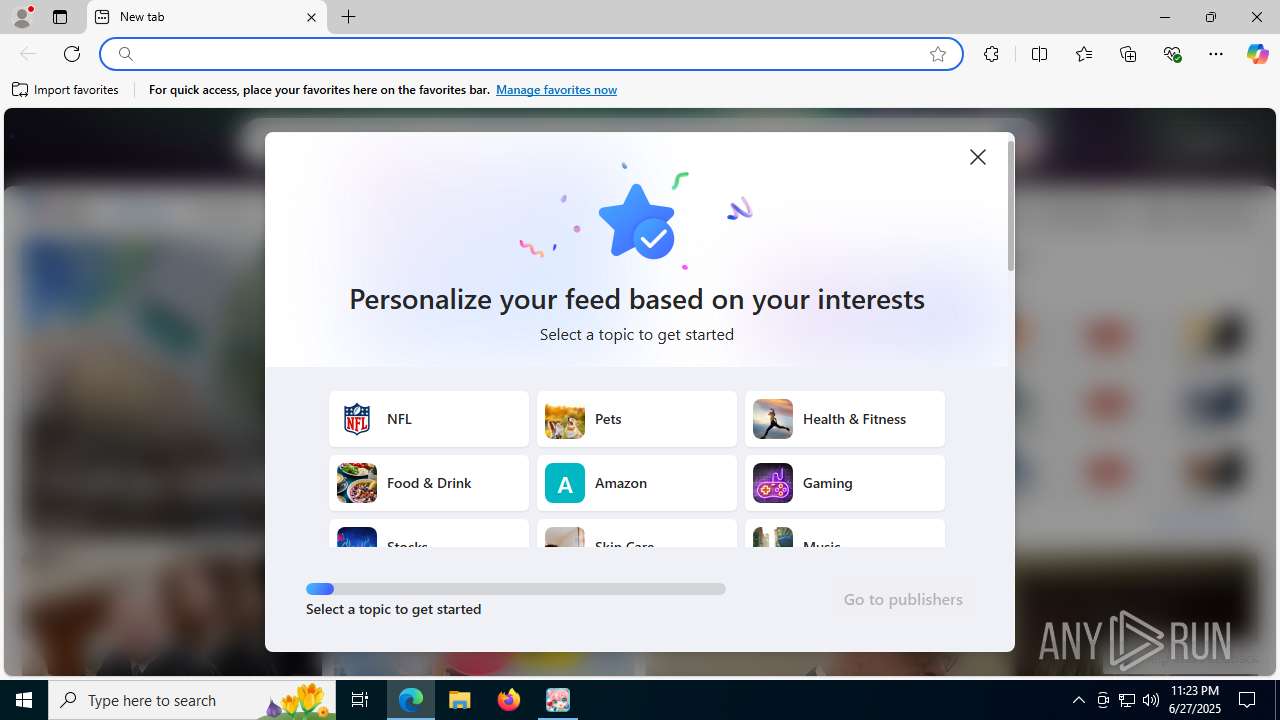Select the New tab tab
The width and height of the screenshot is (1280, 720).
click(x=207, y=17)
